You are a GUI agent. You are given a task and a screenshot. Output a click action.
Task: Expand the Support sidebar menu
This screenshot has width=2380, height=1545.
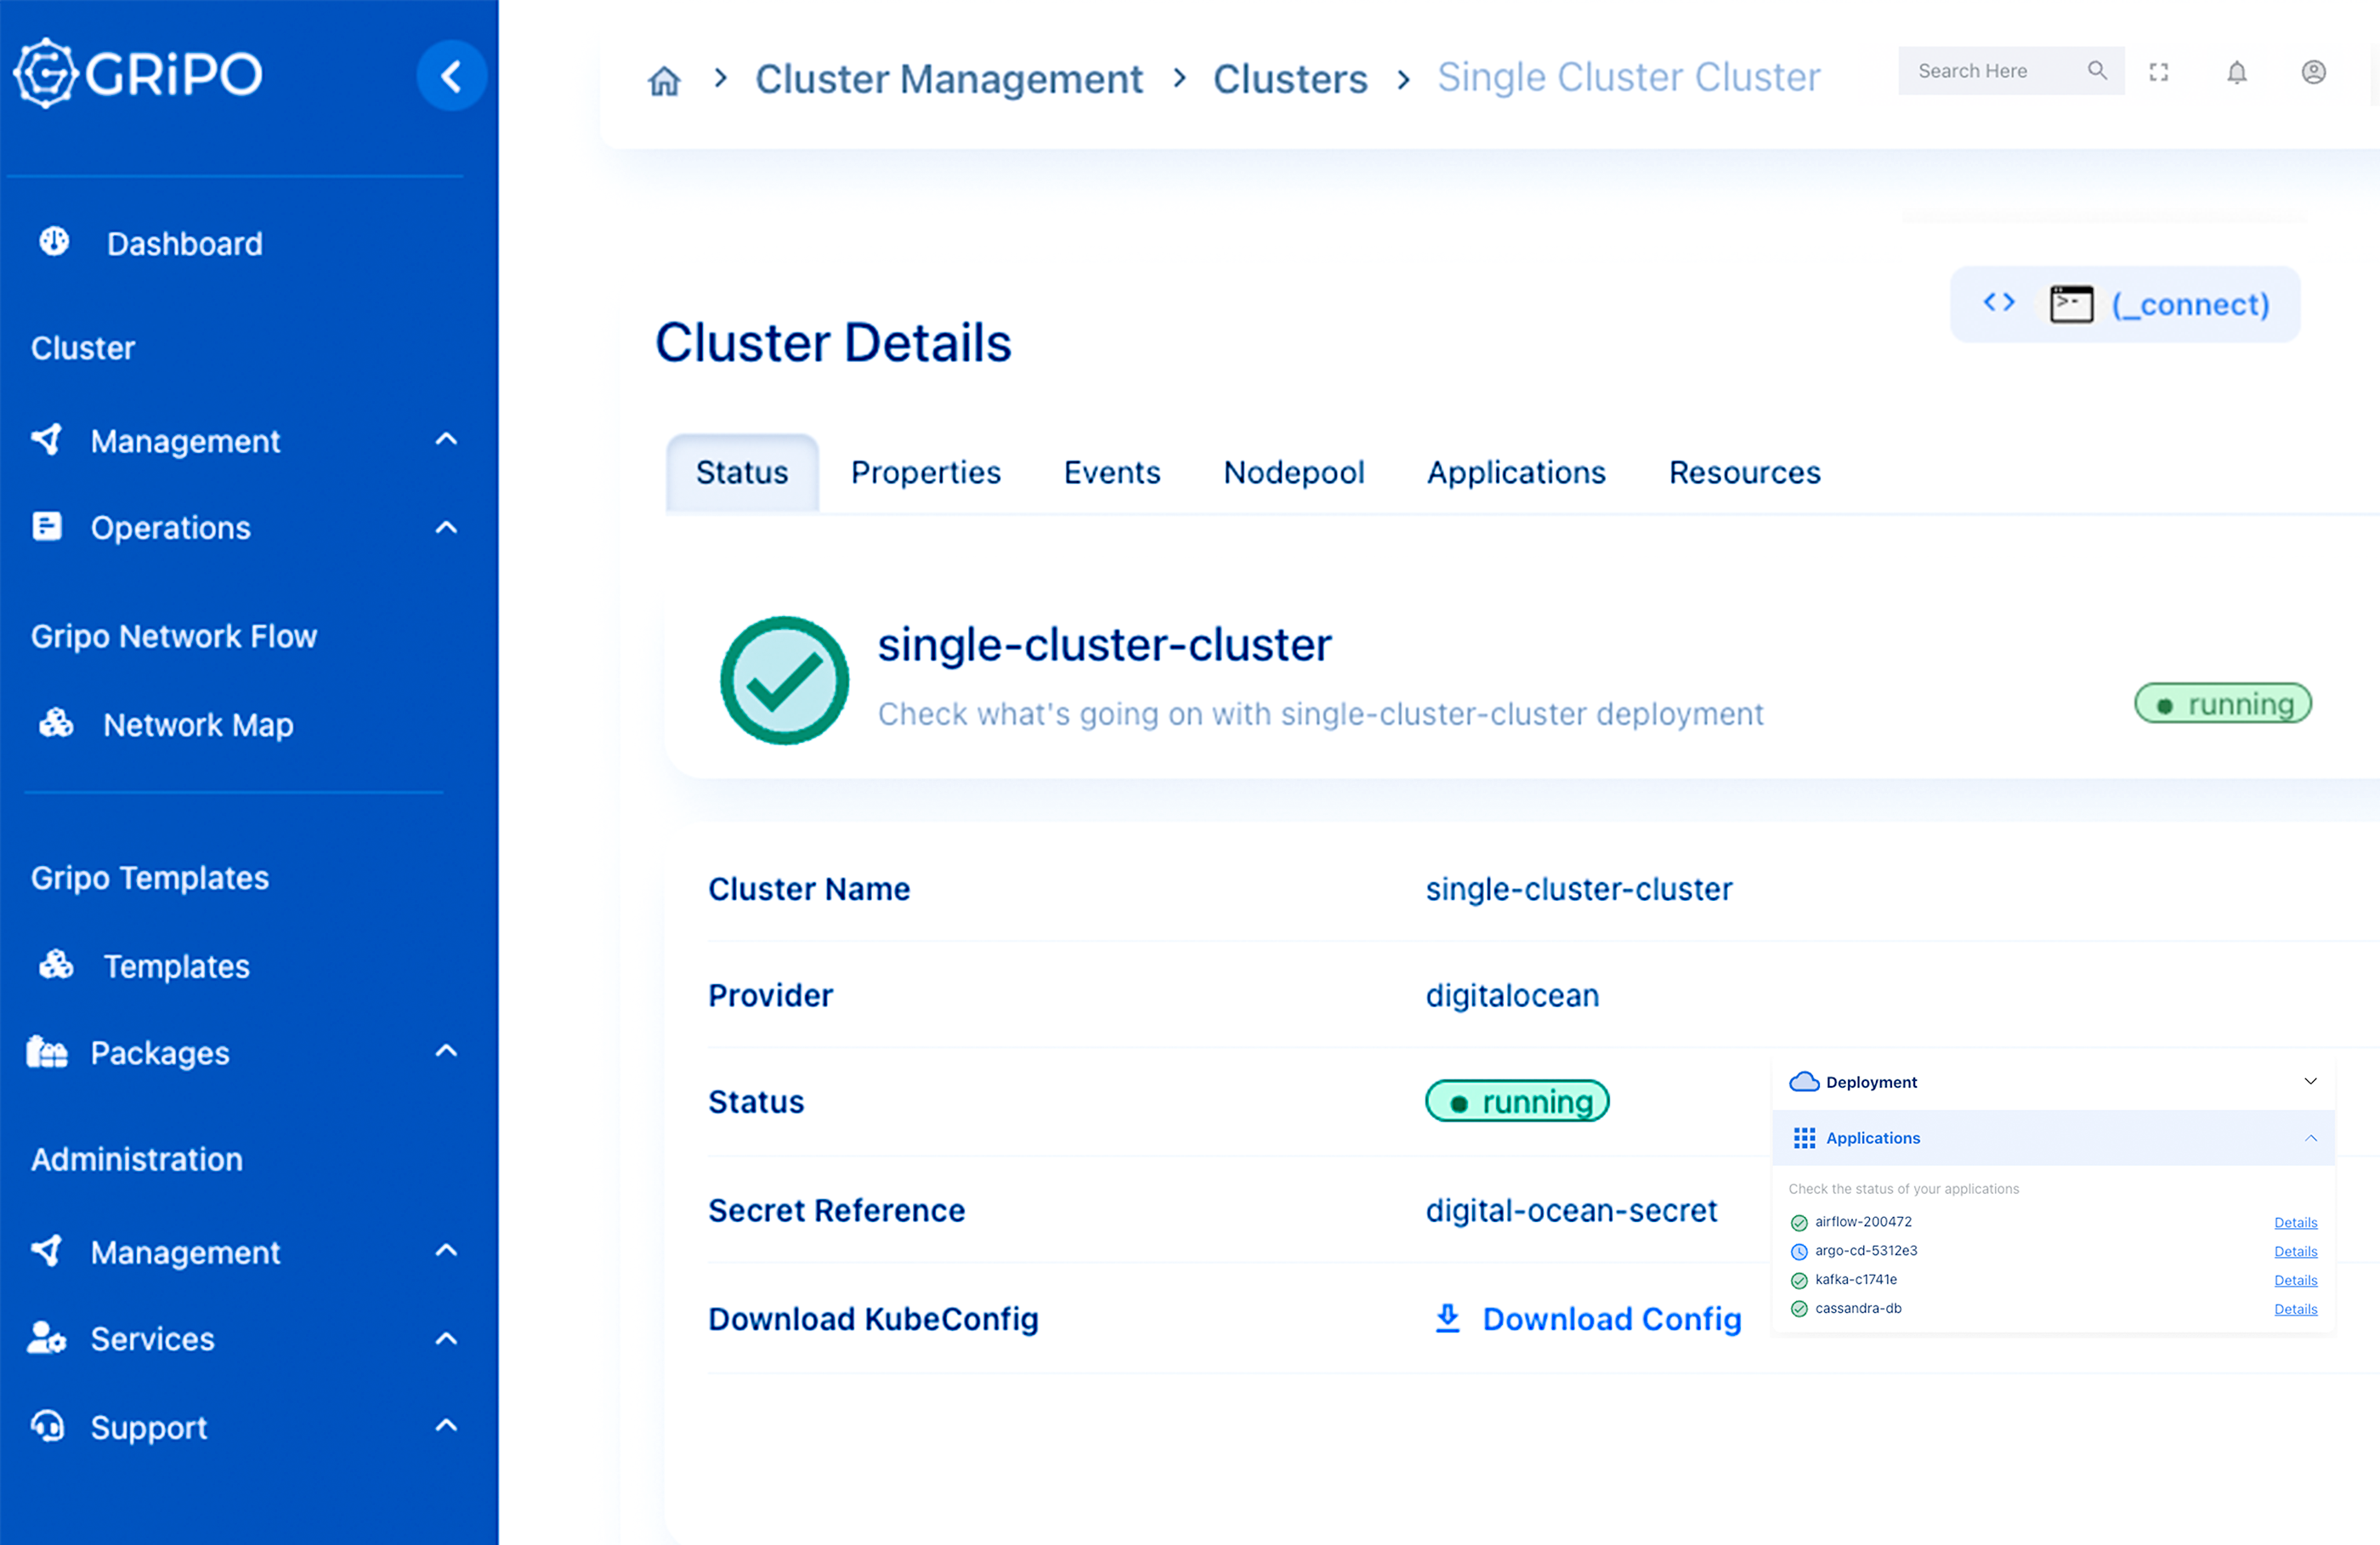pyautogui.click(x=446, y=1426)
